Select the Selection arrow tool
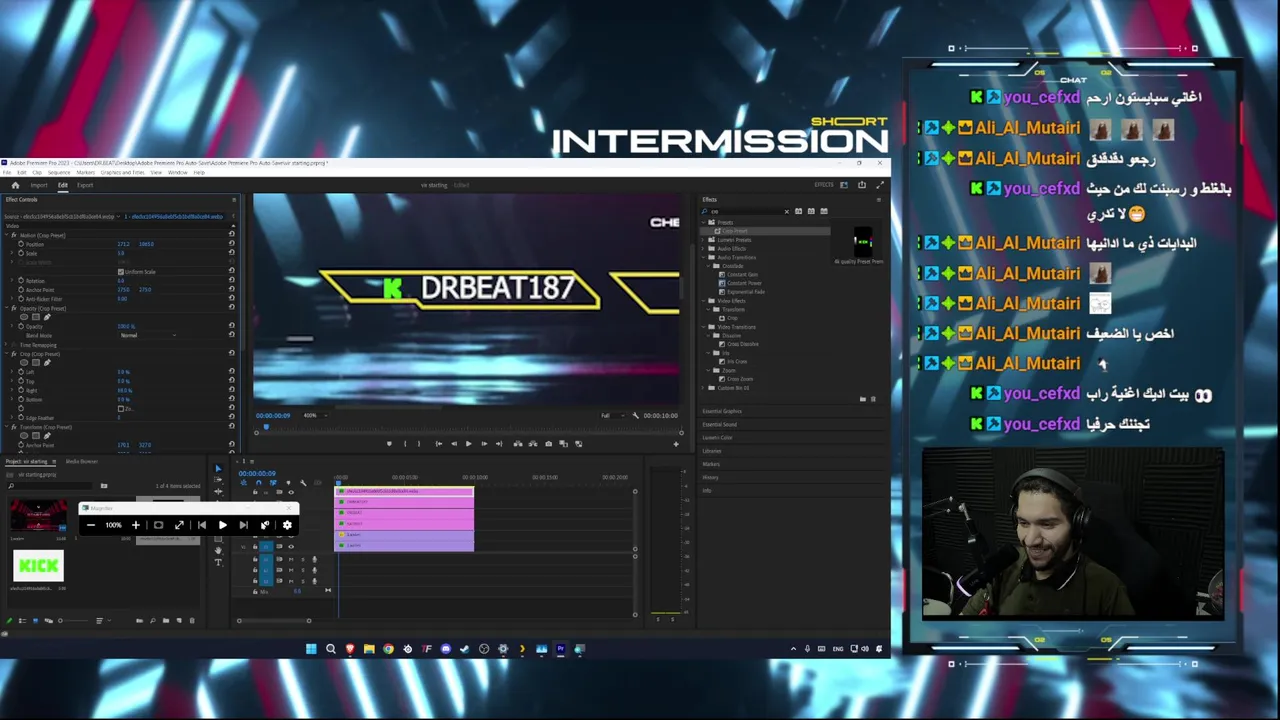The height and width of the screenshot is (720, 1280). click(x=218, y=468)
